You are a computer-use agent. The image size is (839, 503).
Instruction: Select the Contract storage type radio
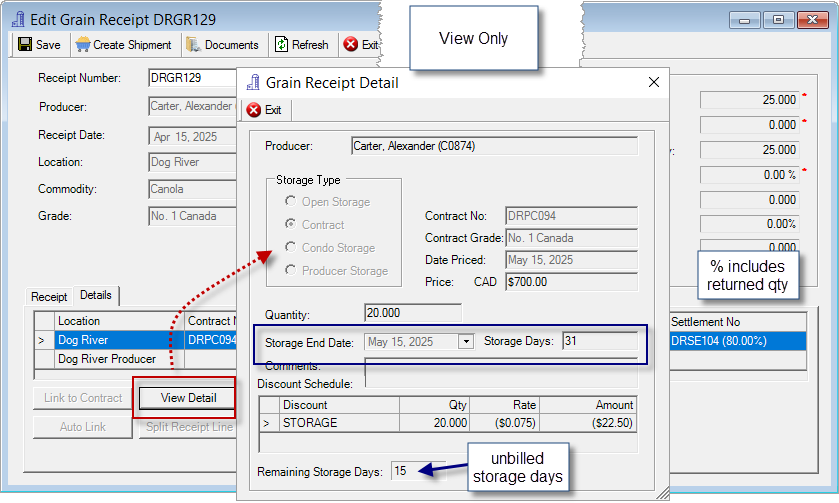pyautogui.click(x=291, y=224)
